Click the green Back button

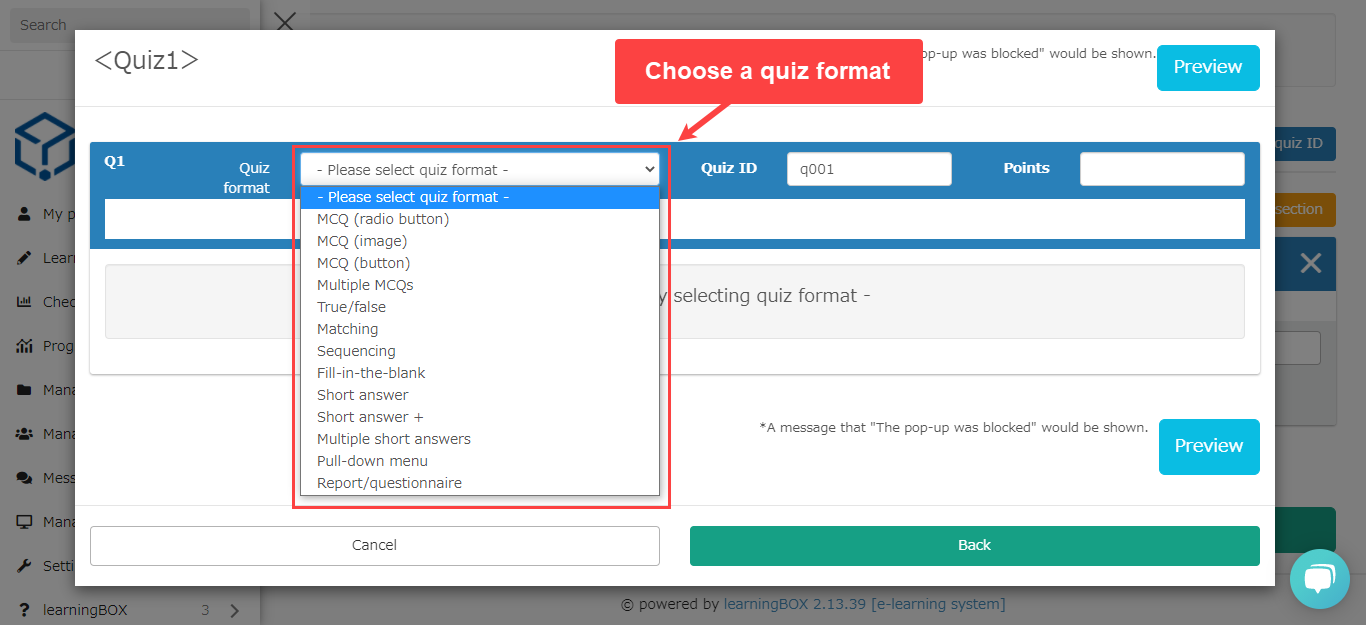click(974, 545)
